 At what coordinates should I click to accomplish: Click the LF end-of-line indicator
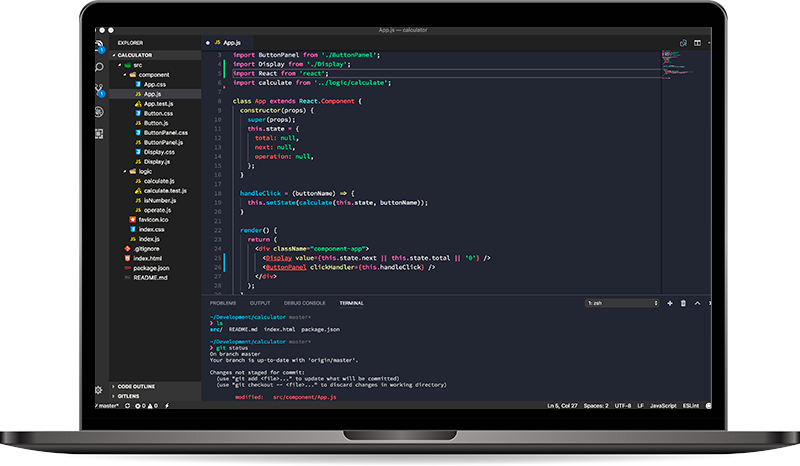640,406
